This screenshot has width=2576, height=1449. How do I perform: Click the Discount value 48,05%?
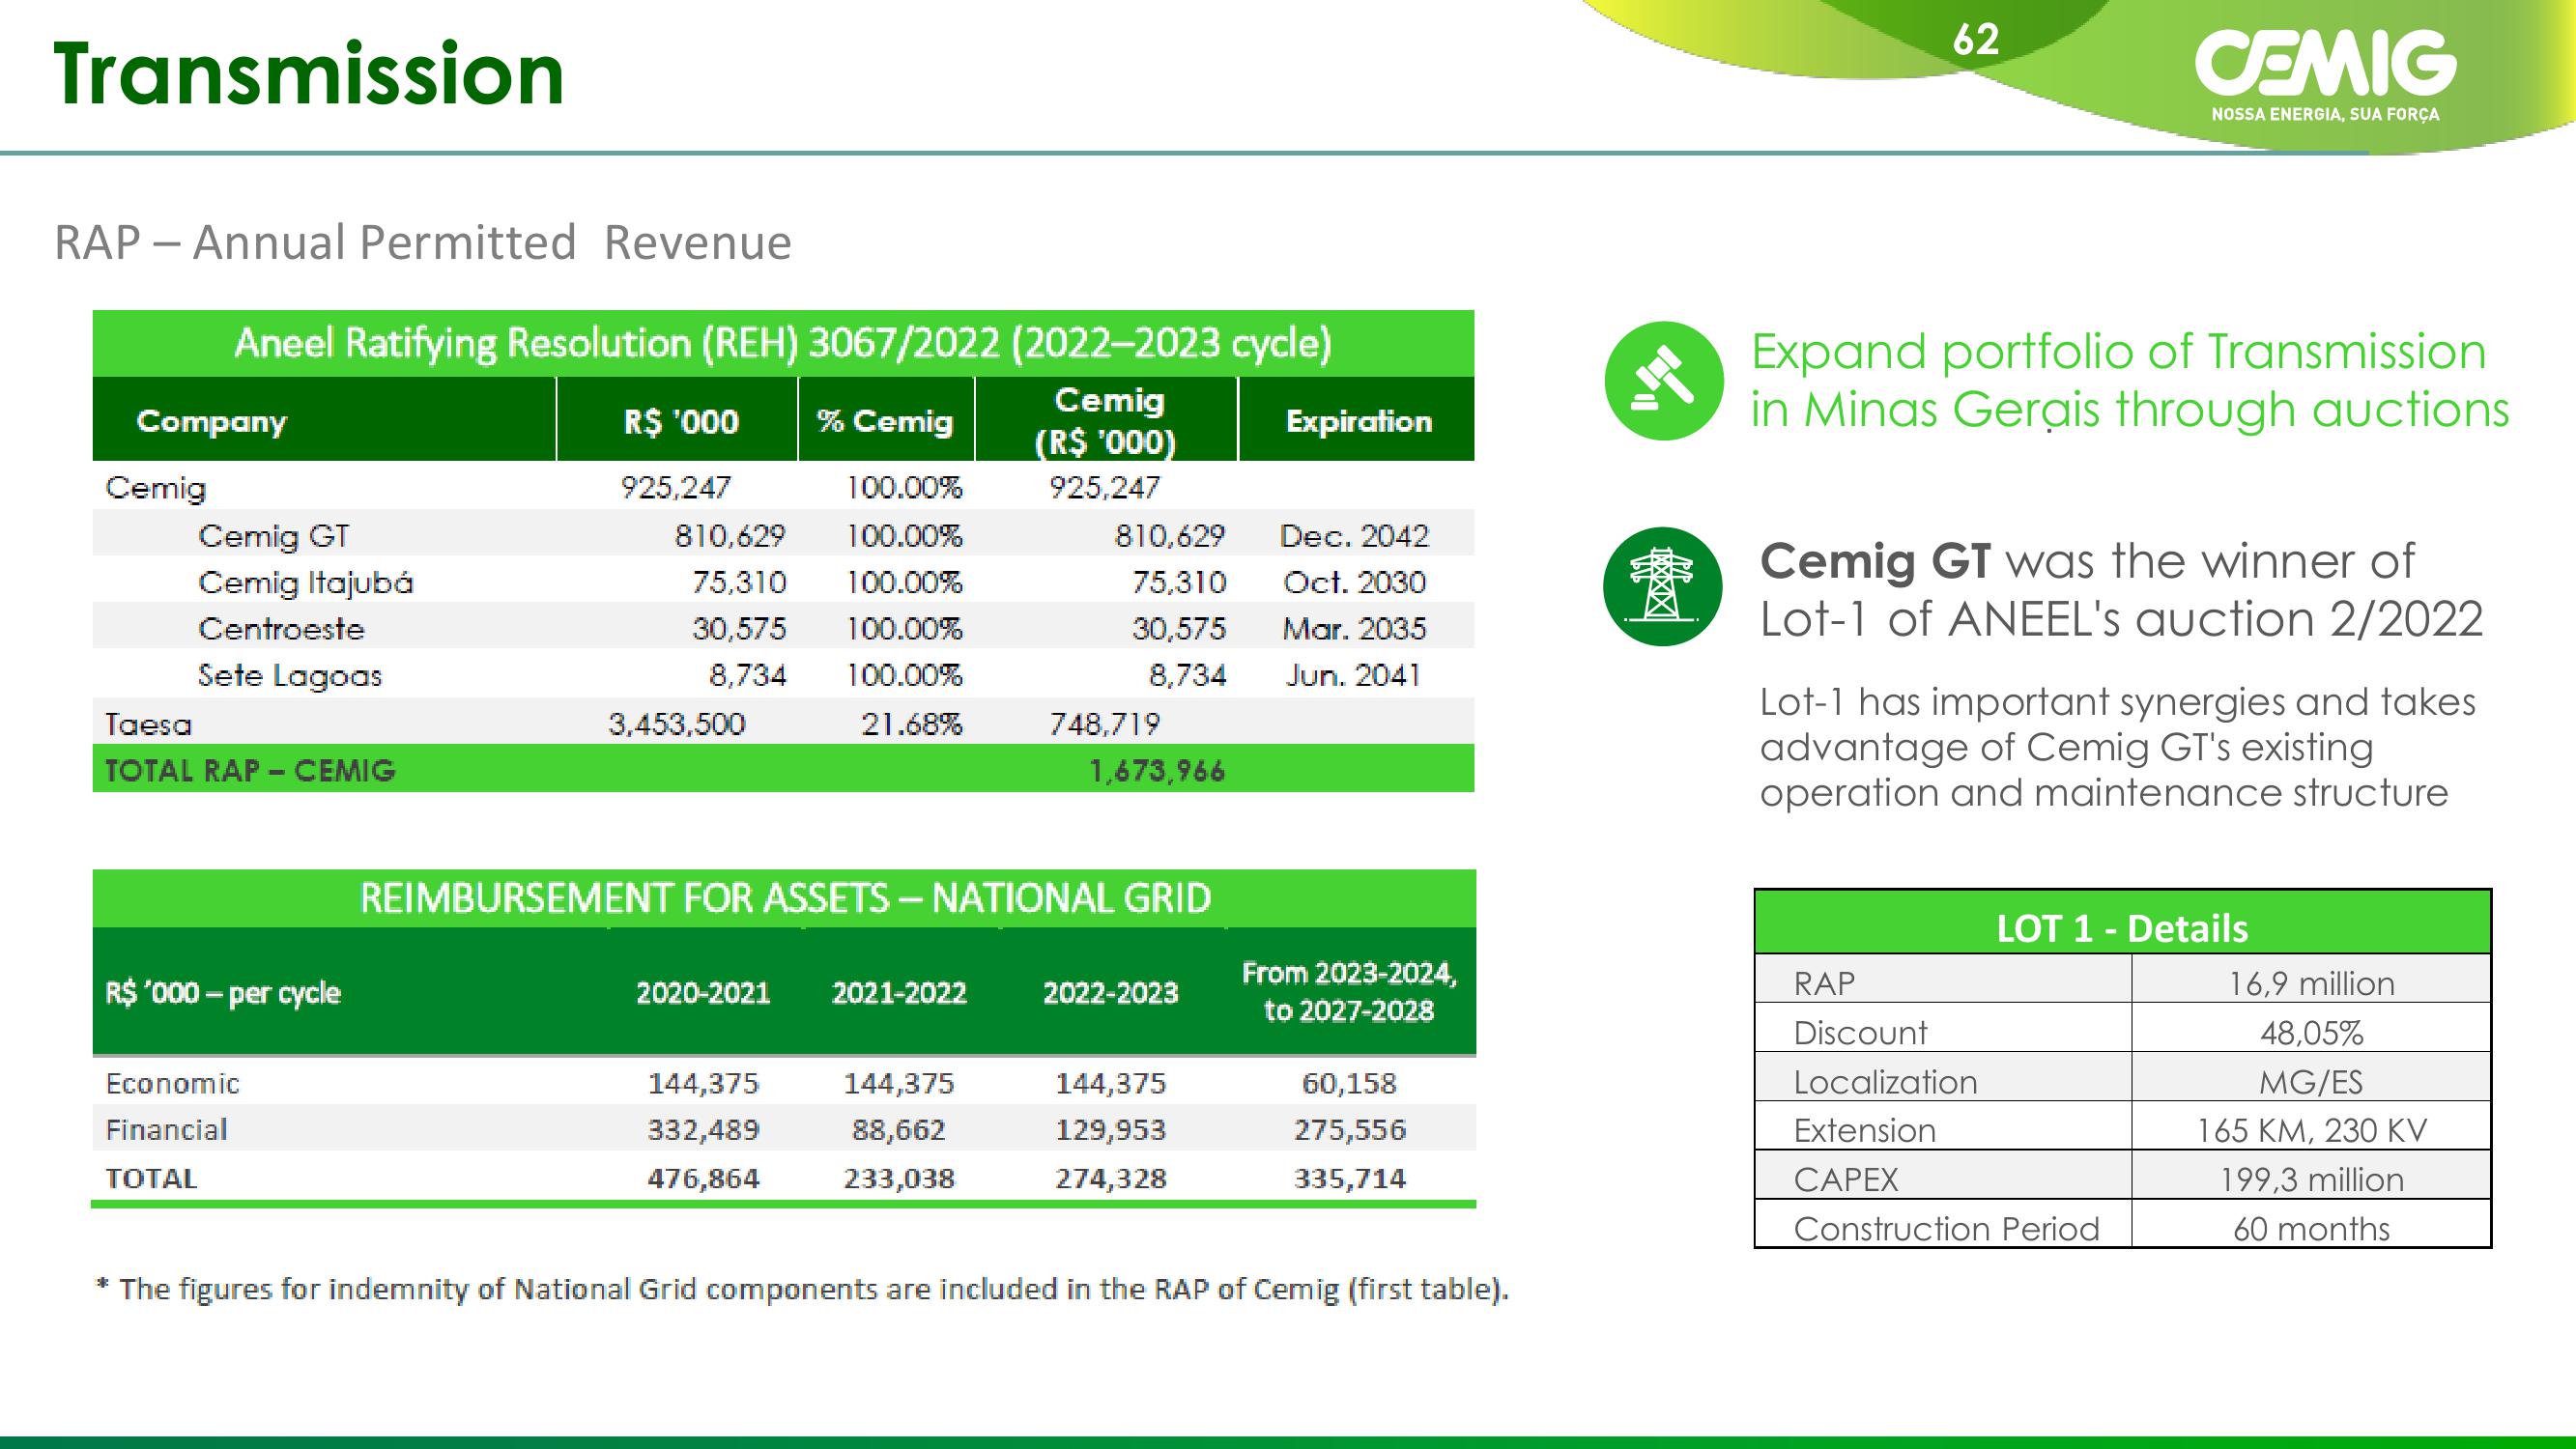coord(2311,1033)
